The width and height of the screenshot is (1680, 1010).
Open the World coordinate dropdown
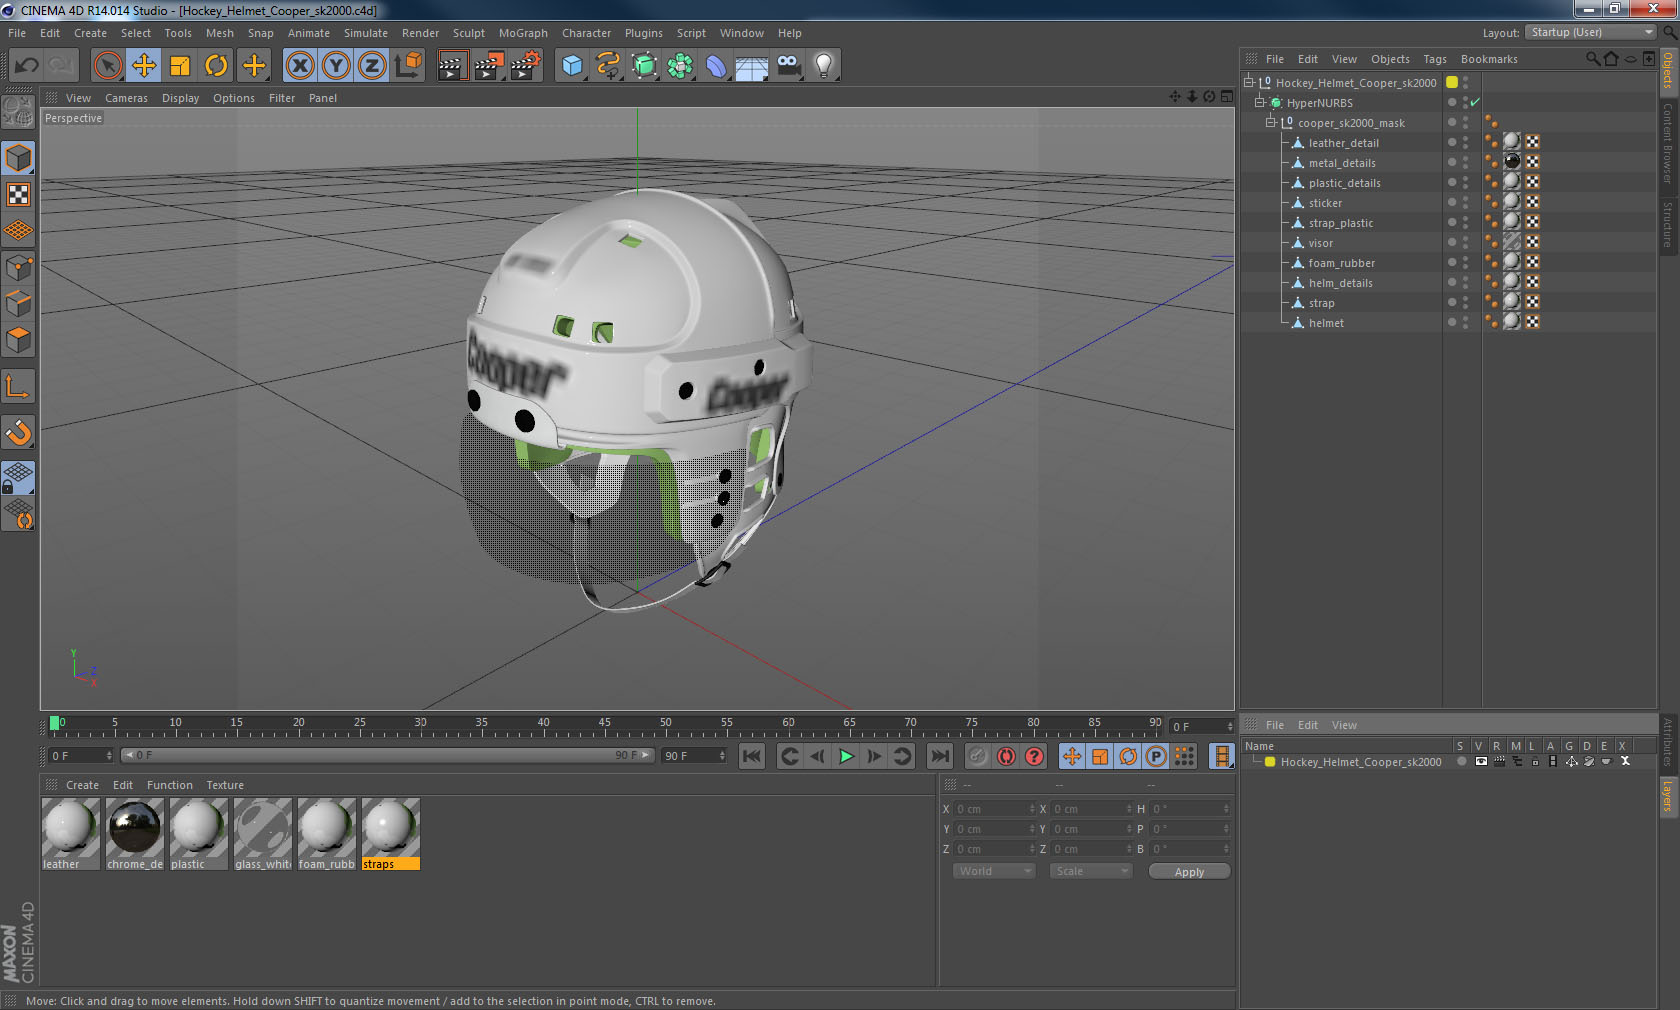point(994,871)
